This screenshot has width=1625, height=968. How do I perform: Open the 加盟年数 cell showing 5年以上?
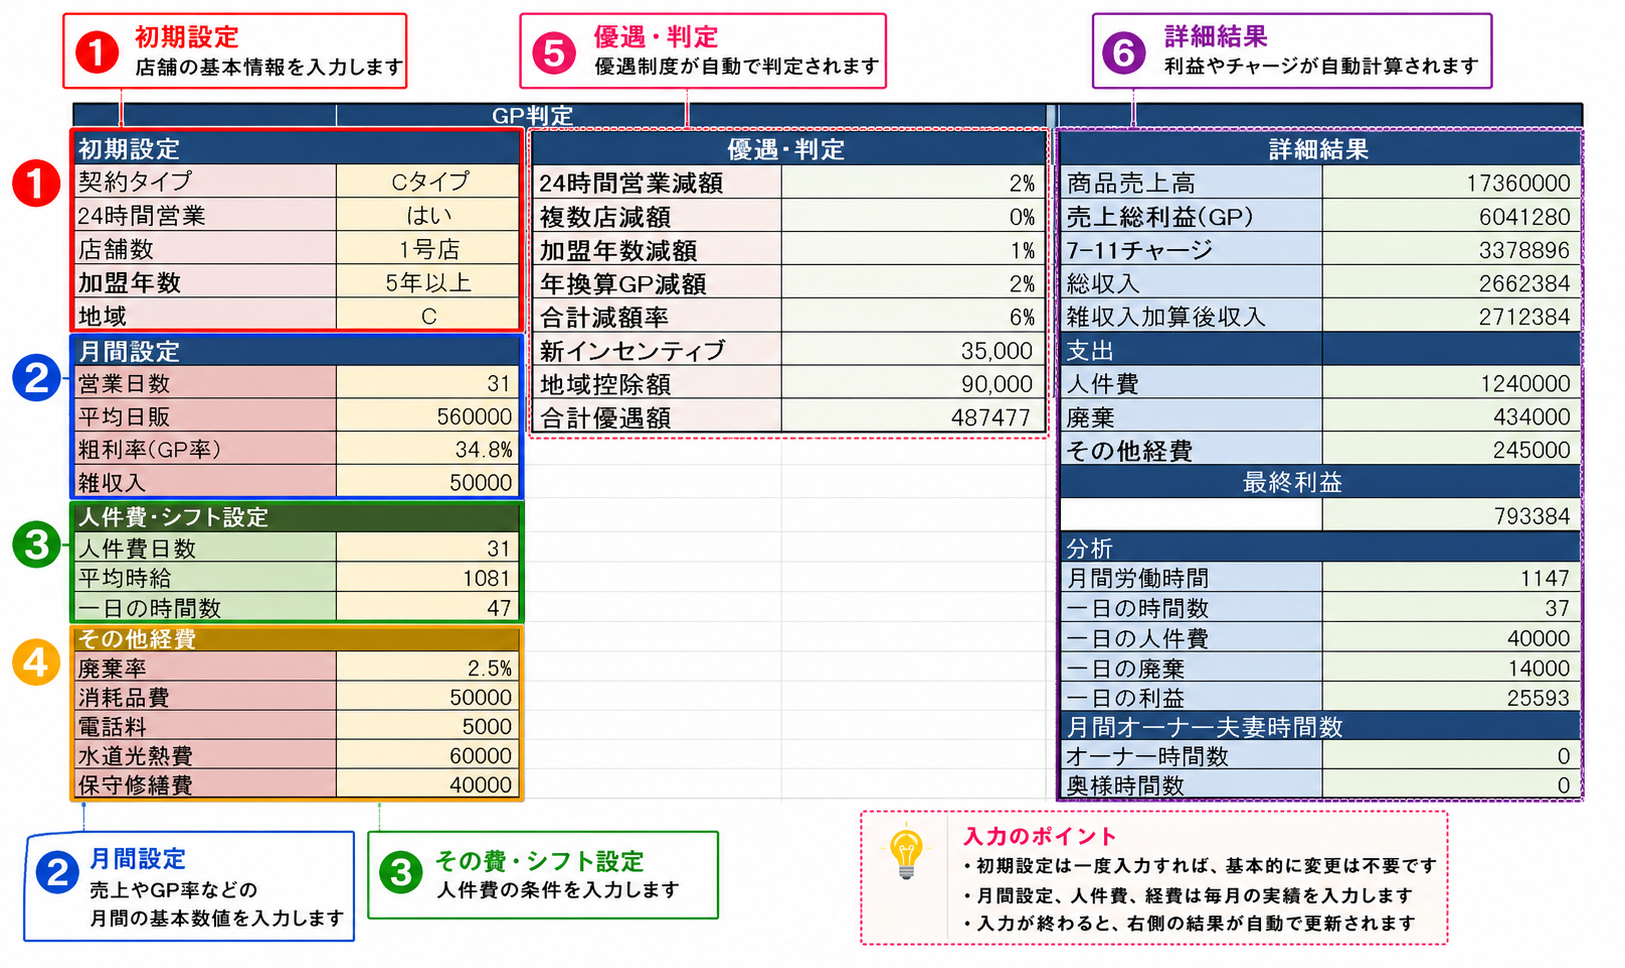click(428, 282)
